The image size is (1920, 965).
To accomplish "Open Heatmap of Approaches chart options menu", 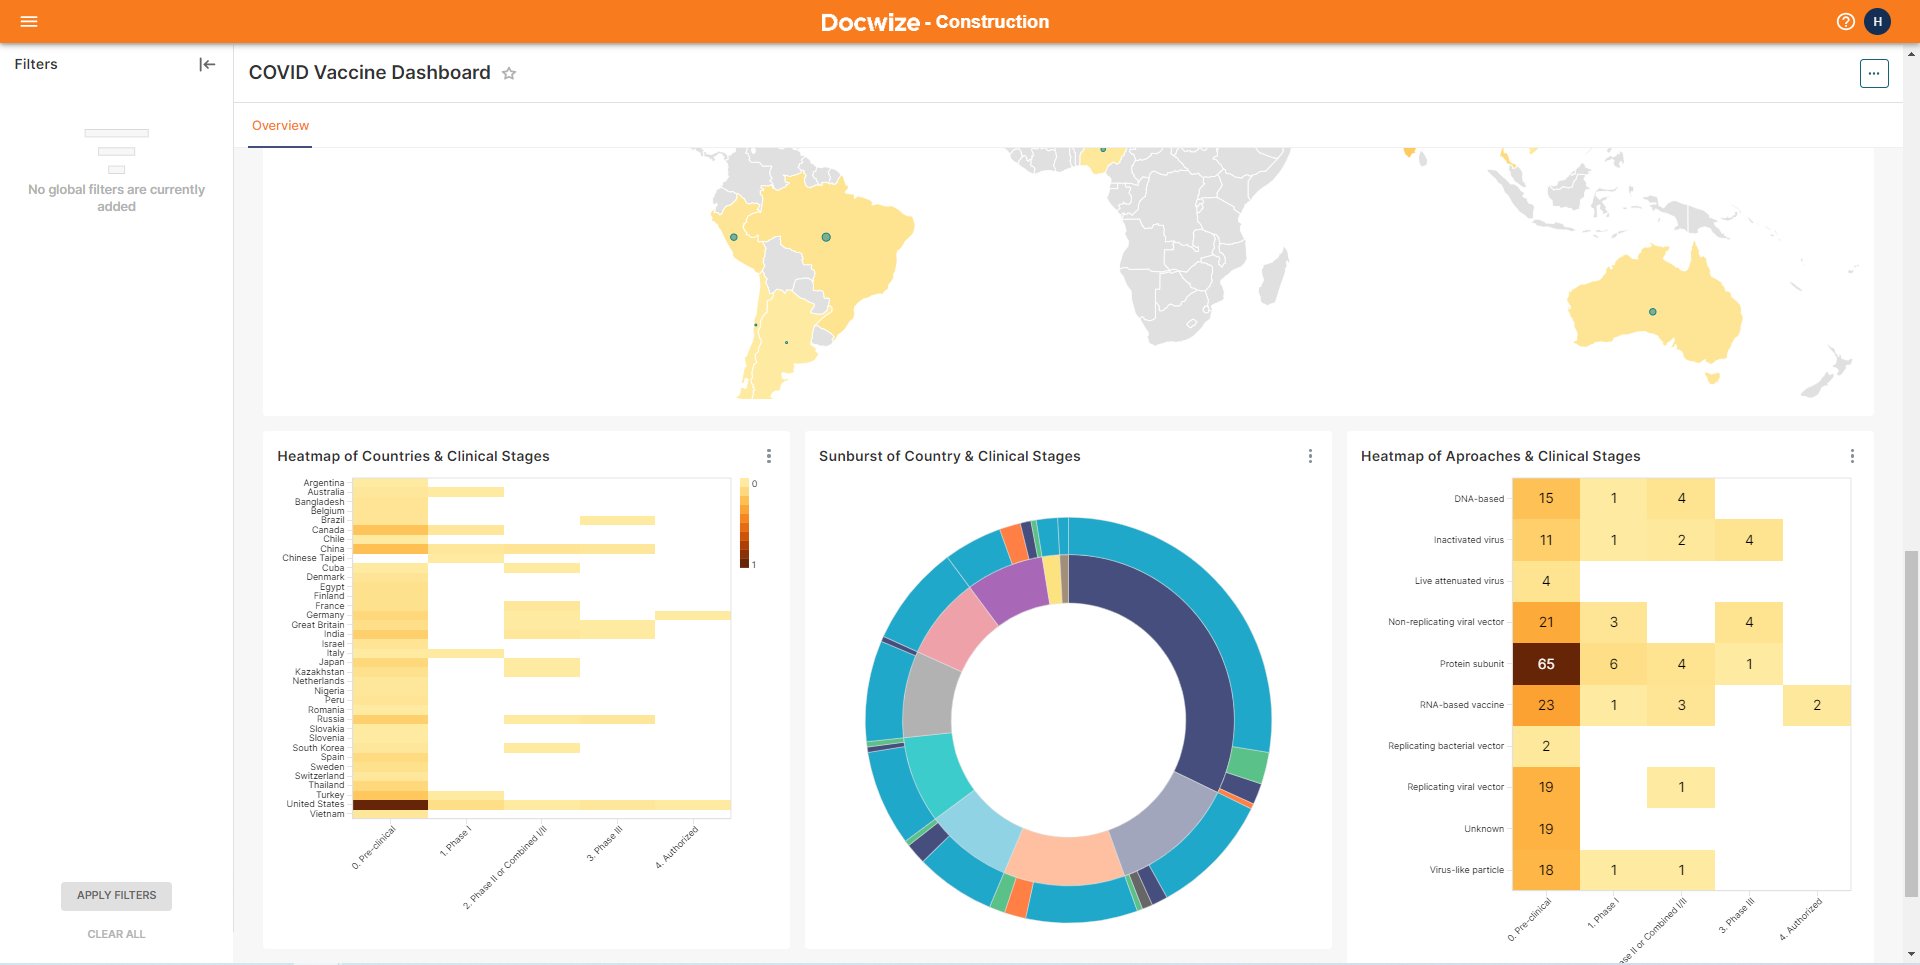I will click(x=1852, y=456).
